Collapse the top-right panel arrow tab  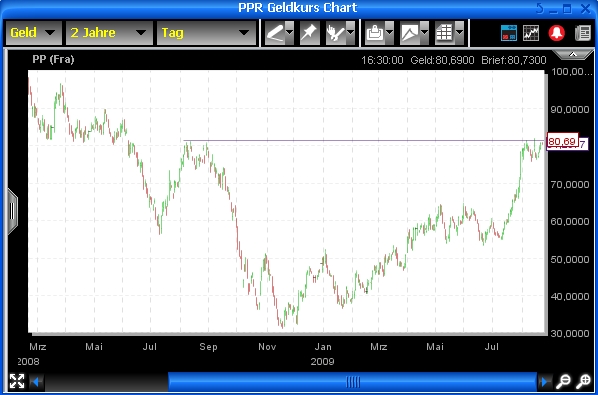click(x=572, y=55)
